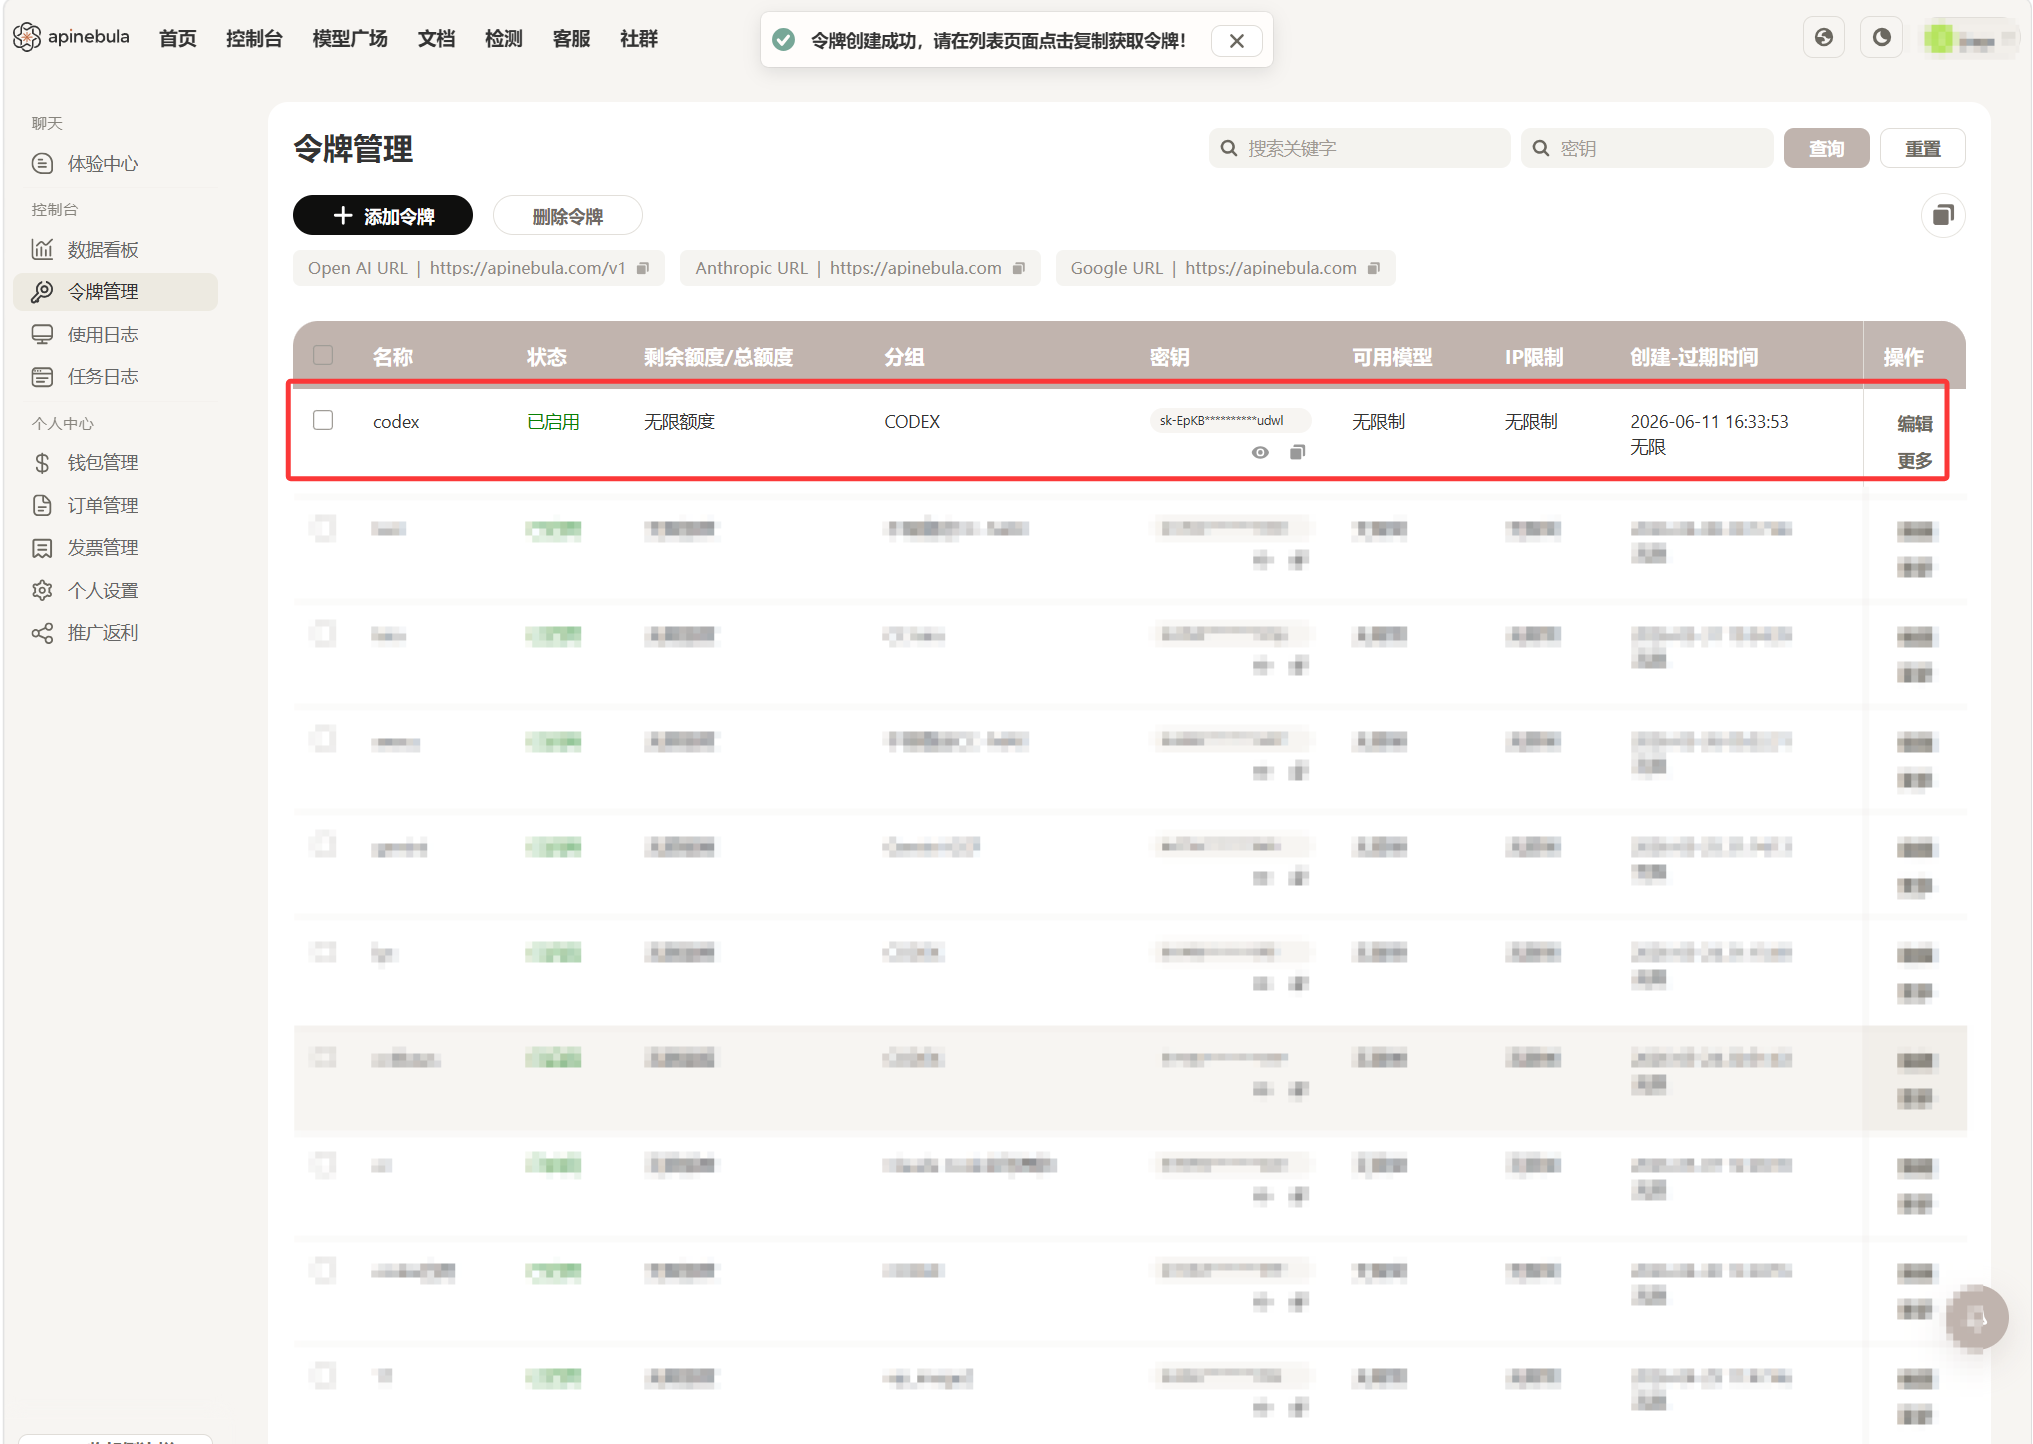Open 控制台 in top navigation

pyautogui.click(x=254, y=39)
